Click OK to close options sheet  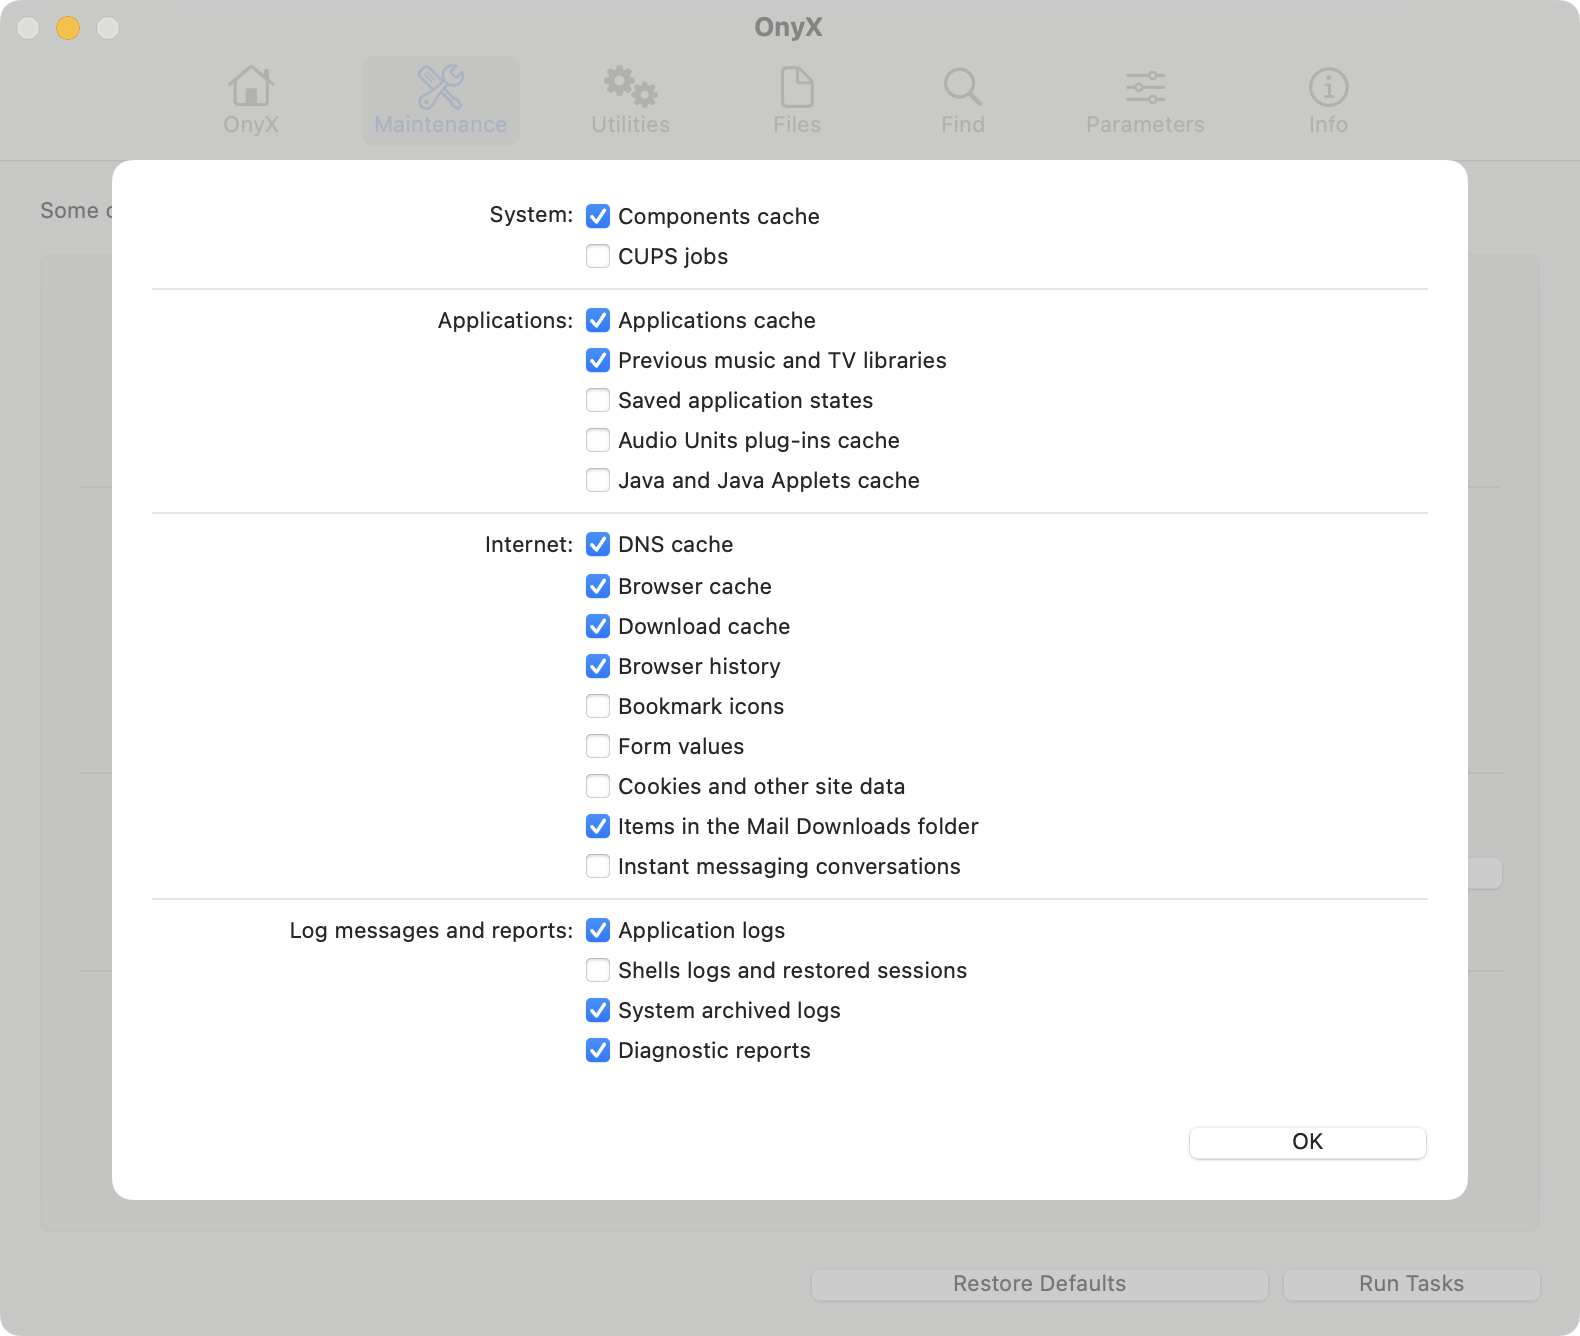coord(1308,1142)
